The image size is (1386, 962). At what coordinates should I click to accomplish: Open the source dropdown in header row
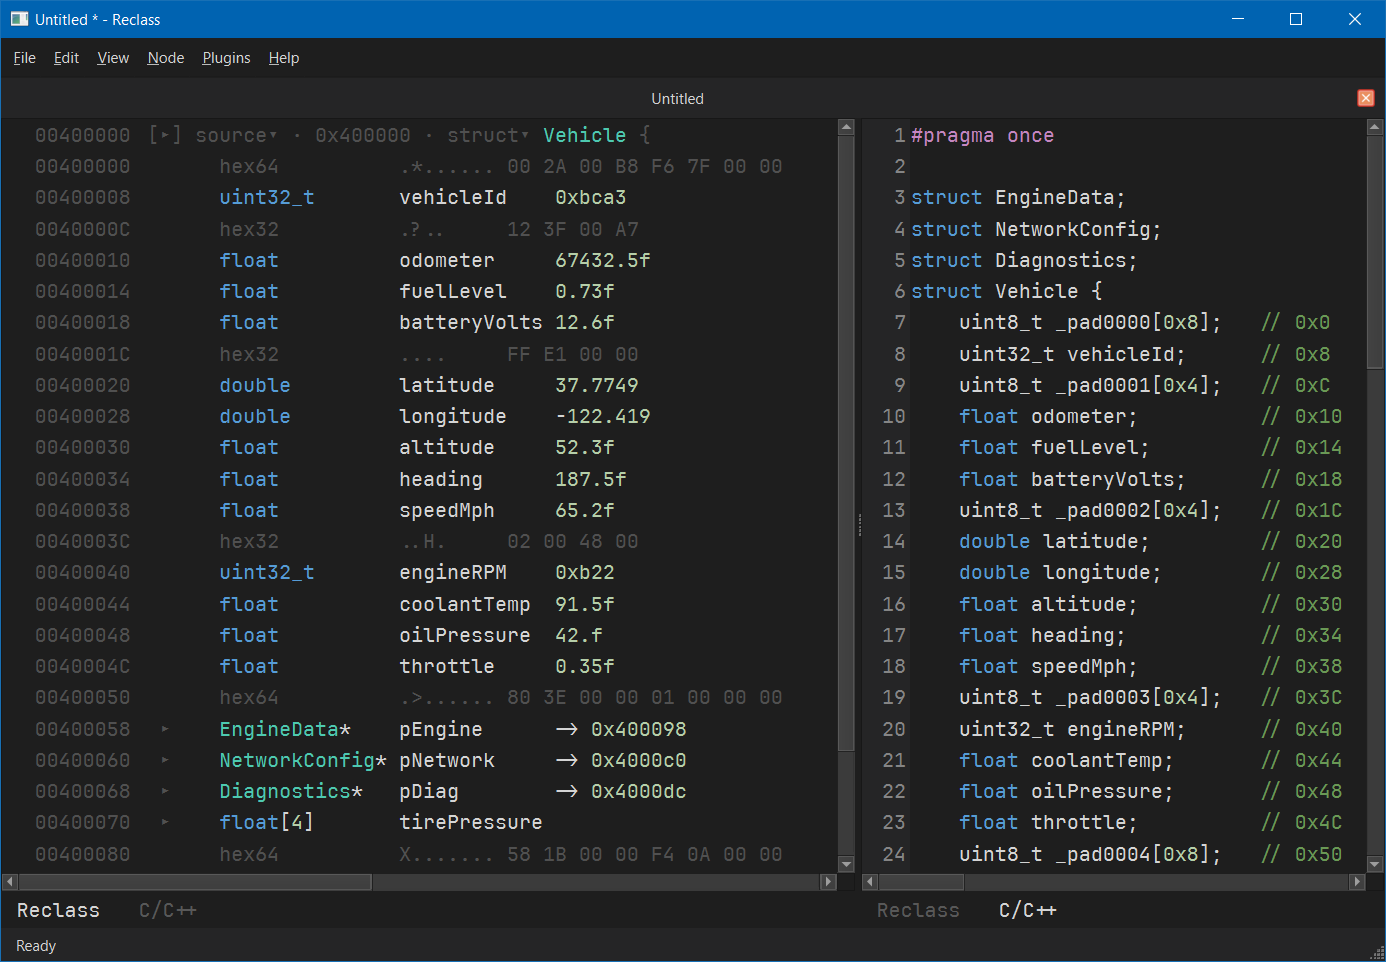[236, 135]
